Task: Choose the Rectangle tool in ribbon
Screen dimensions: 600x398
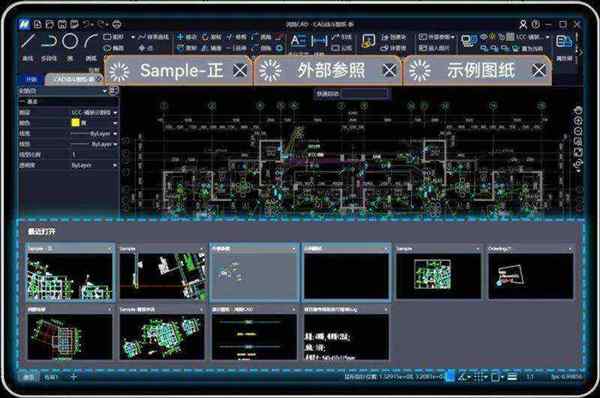Action: [114, 37]
